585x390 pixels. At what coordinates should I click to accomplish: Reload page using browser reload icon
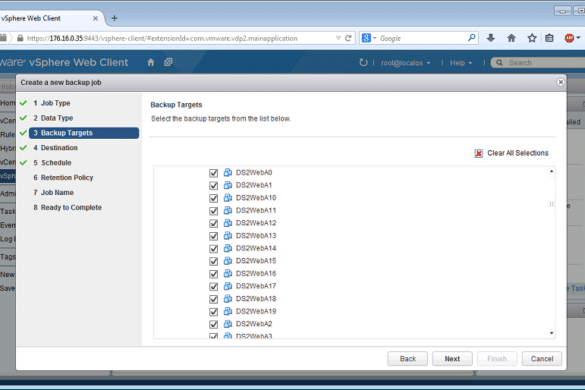(x=348, y=38)
